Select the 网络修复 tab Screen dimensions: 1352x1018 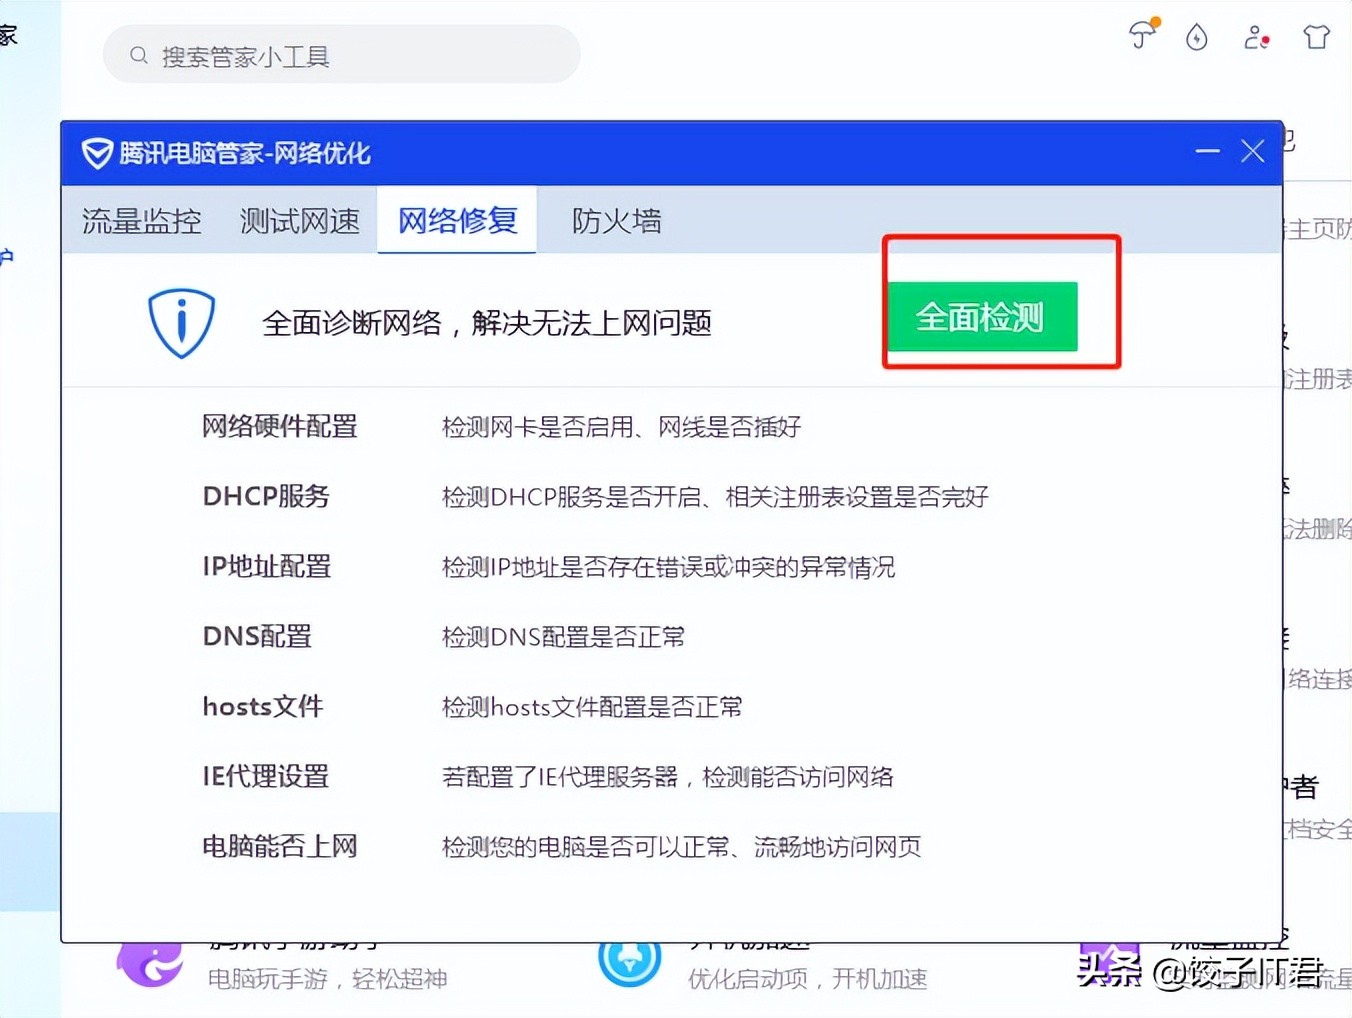pyautogui.click(x=456, y=221)
